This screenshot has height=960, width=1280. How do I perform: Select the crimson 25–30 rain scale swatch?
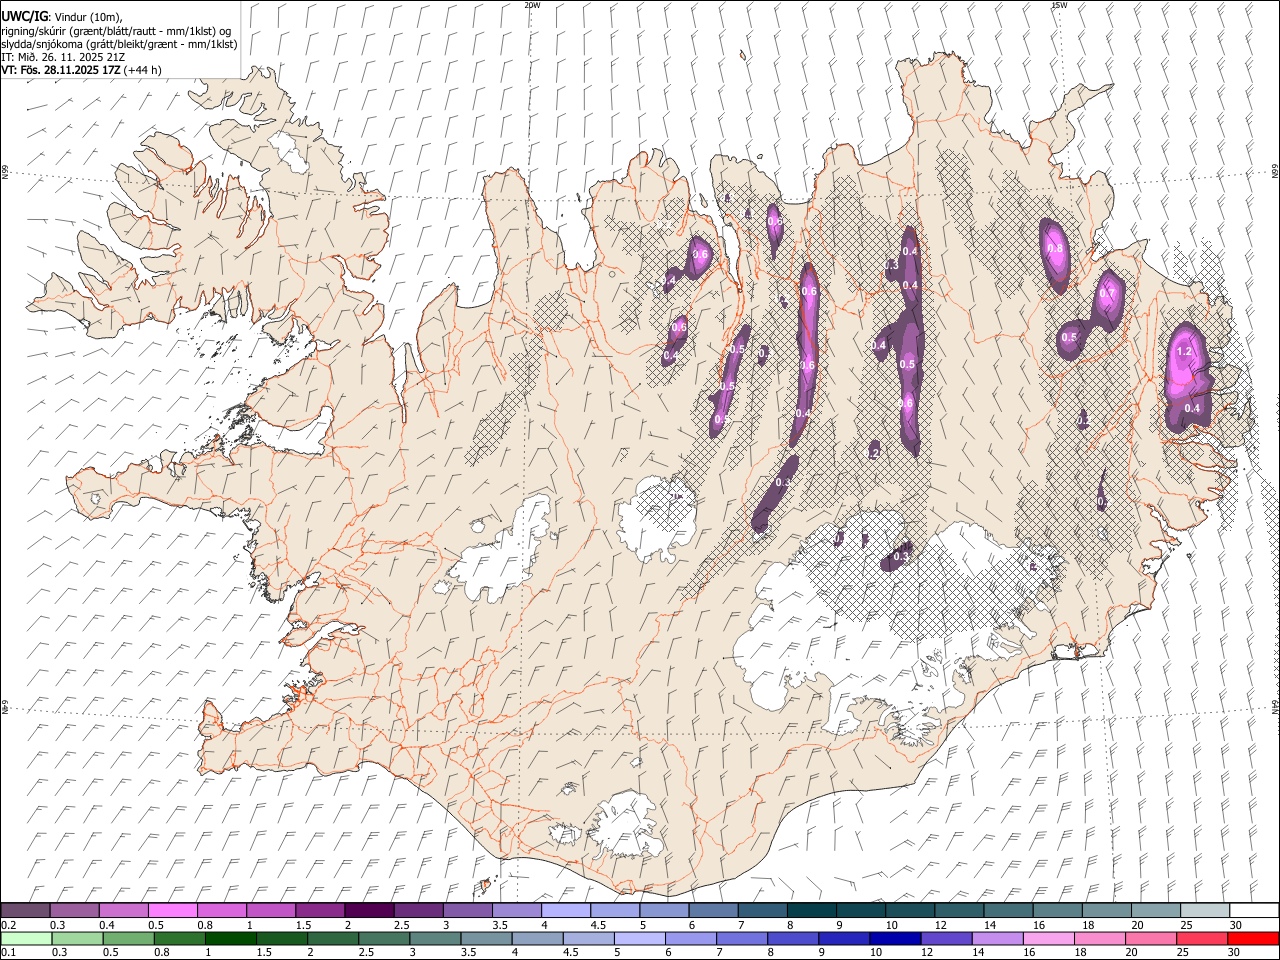[1203, 938]
